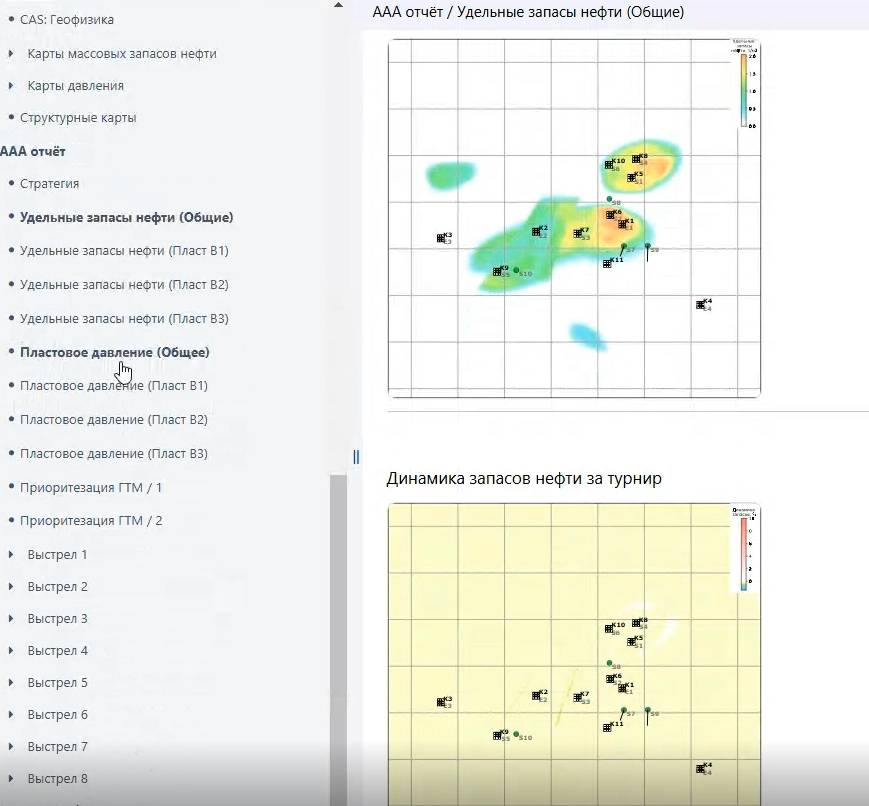
Task: Select well K2 icon on the reserves map
Action: click(x=536, y=232)
